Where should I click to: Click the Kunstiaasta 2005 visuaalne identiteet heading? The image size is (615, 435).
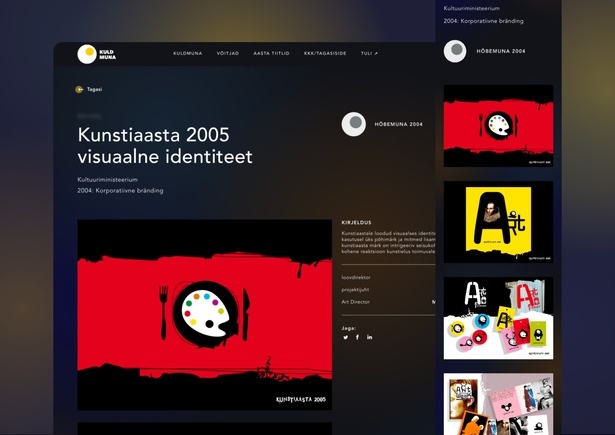[165, 145]
